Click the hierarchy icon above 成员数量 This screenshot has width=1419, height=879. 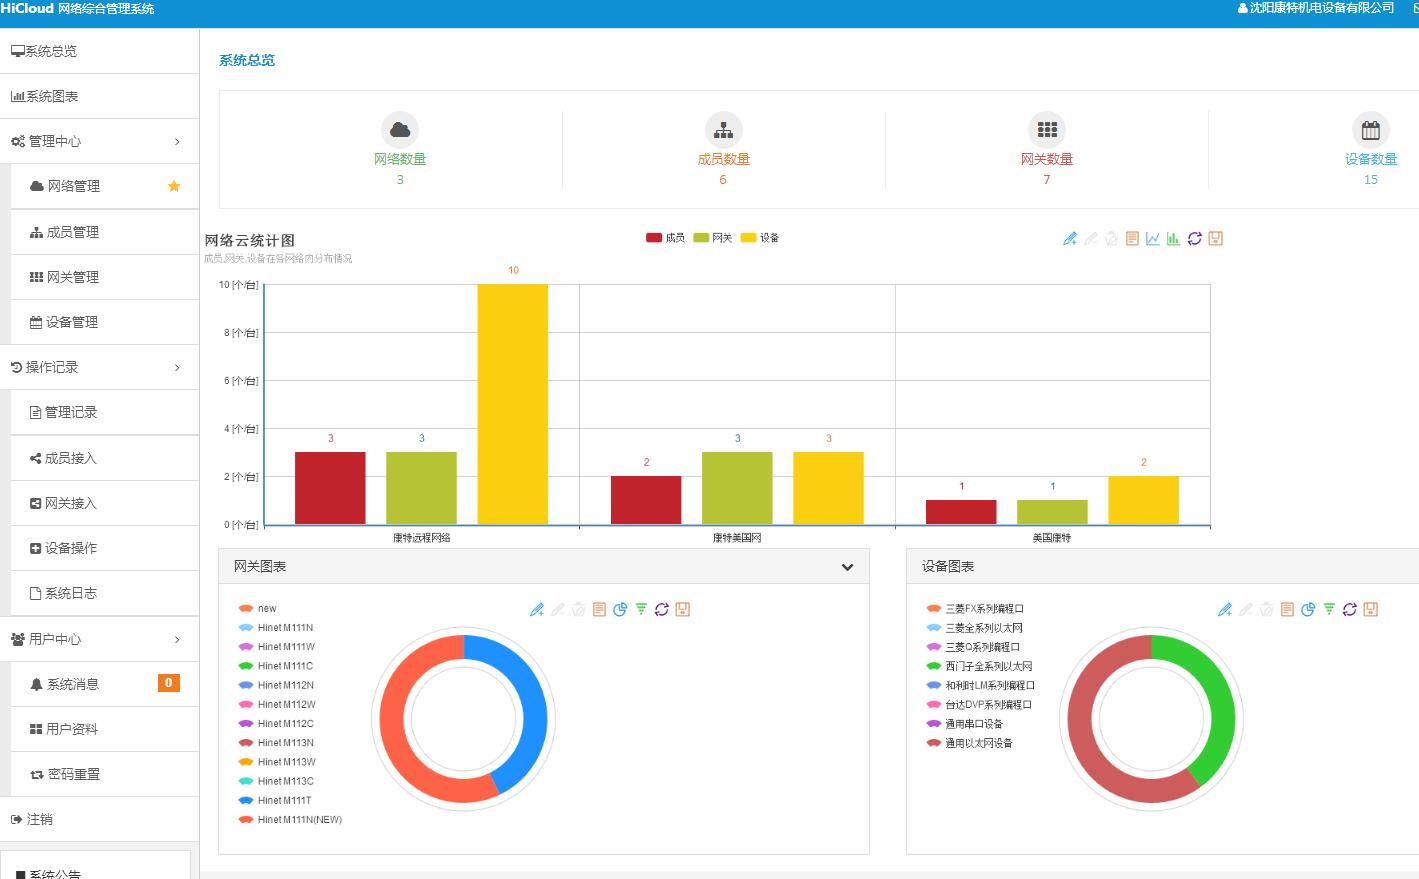click(x=723, y=130)
